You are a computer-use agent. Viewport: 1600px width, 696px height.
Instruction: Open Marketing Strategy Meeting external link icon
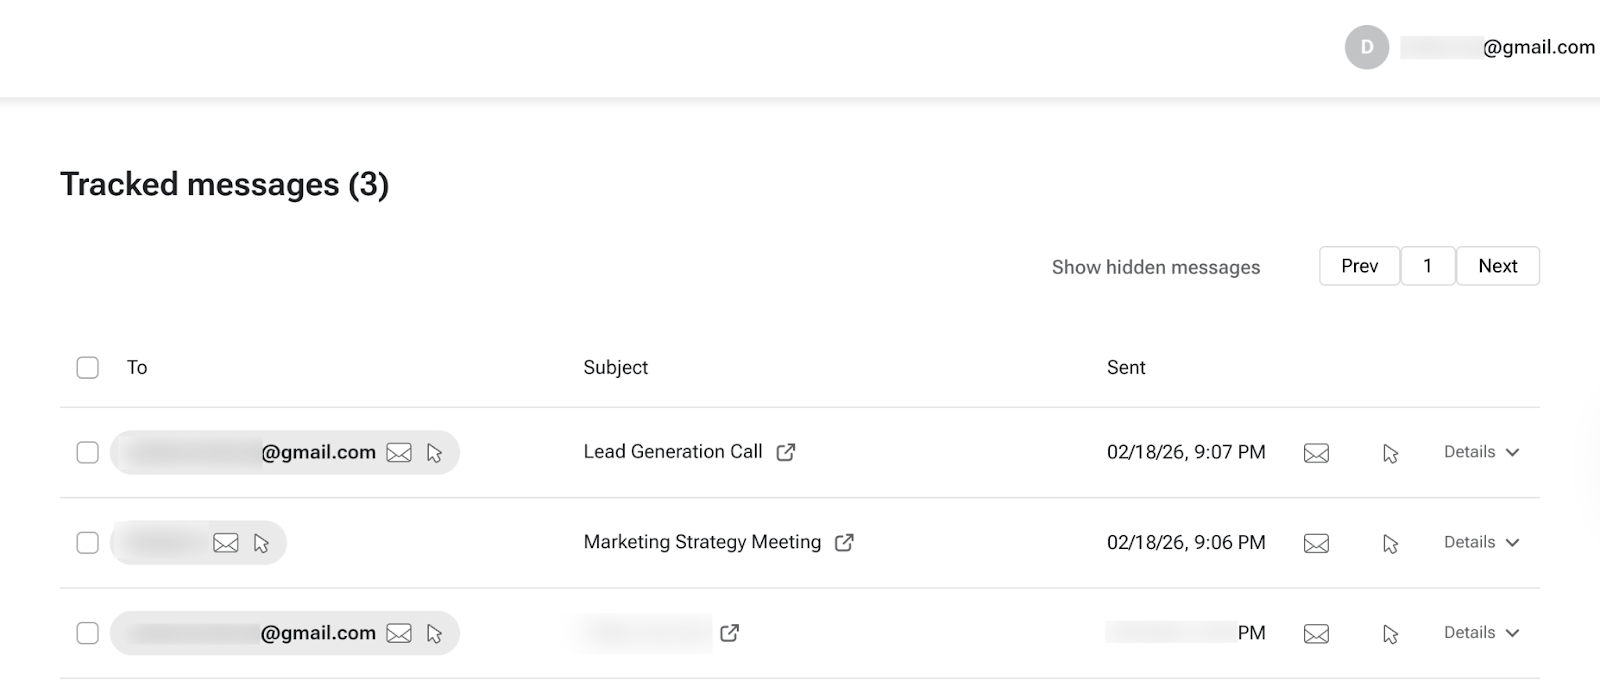click(x=844, y=542)
